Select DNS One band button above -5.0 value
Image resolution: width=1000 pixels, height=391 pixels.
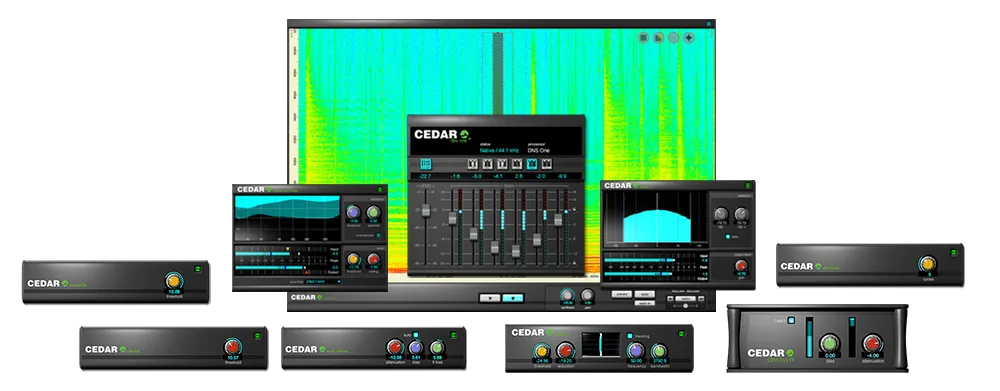488,164
